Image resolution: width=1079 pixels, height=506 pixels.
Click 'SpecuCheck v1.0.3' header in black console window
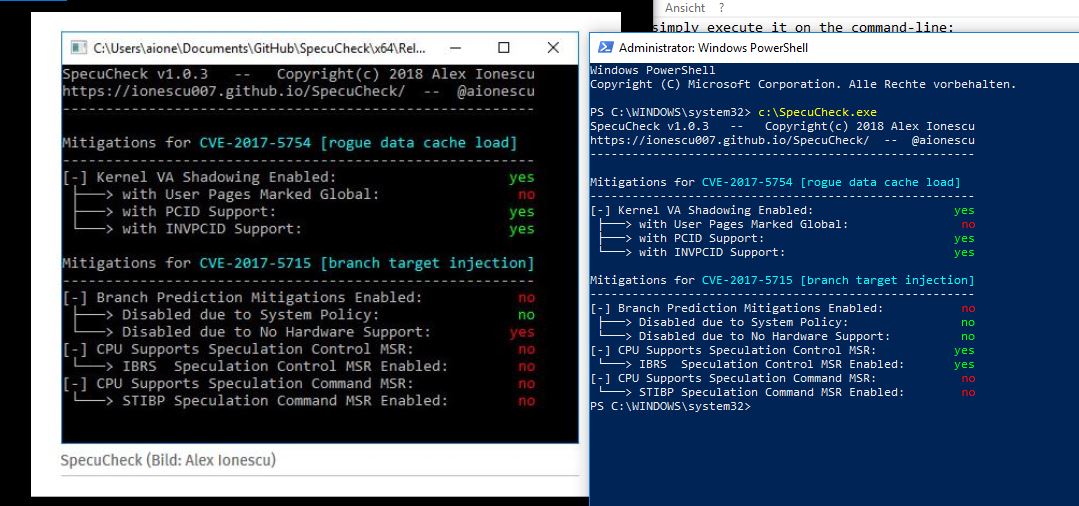[135, 74]
